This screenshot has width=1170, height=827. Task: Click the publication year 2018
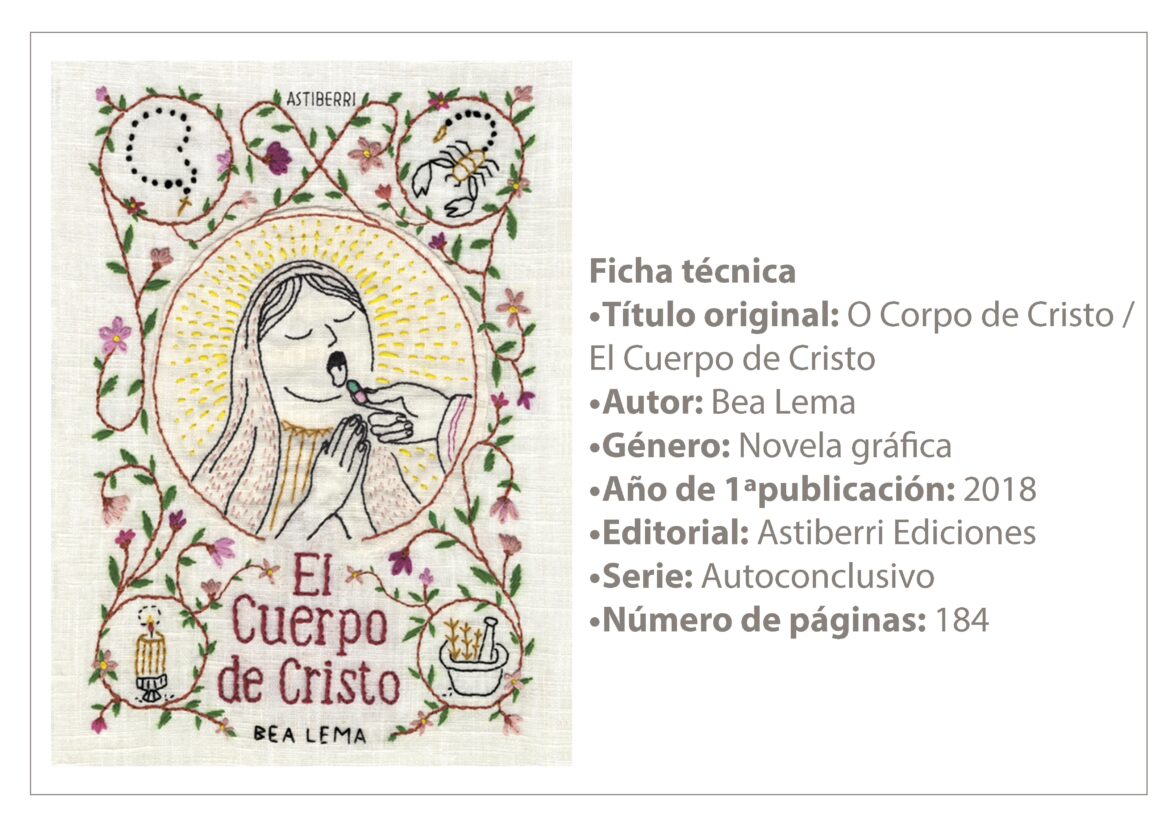1000,490
